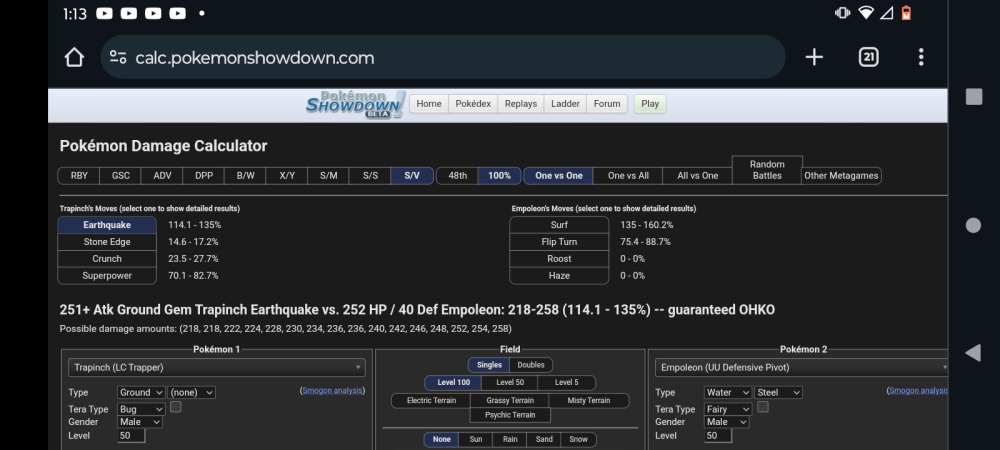Tap first YouTube notification icon in status bar
Image resolution: width=1000 pixels, height=450 pixels.
tap(105, 13)
